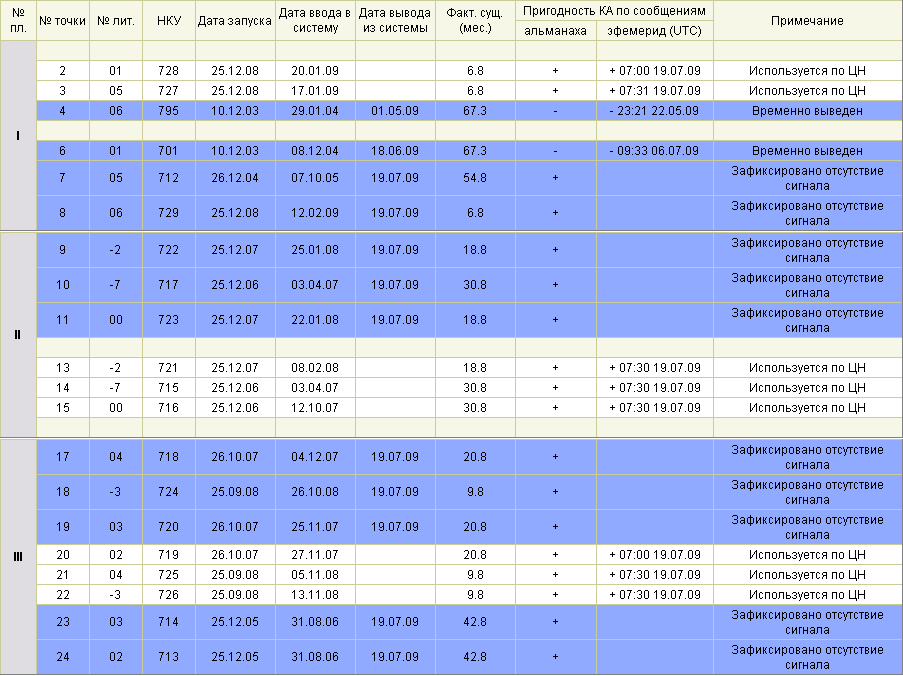The width and height of the screenshot is (903, 676).
Task: Click ephemeris cell '- 09:33 06.07.09'
Action: [654, 151]
